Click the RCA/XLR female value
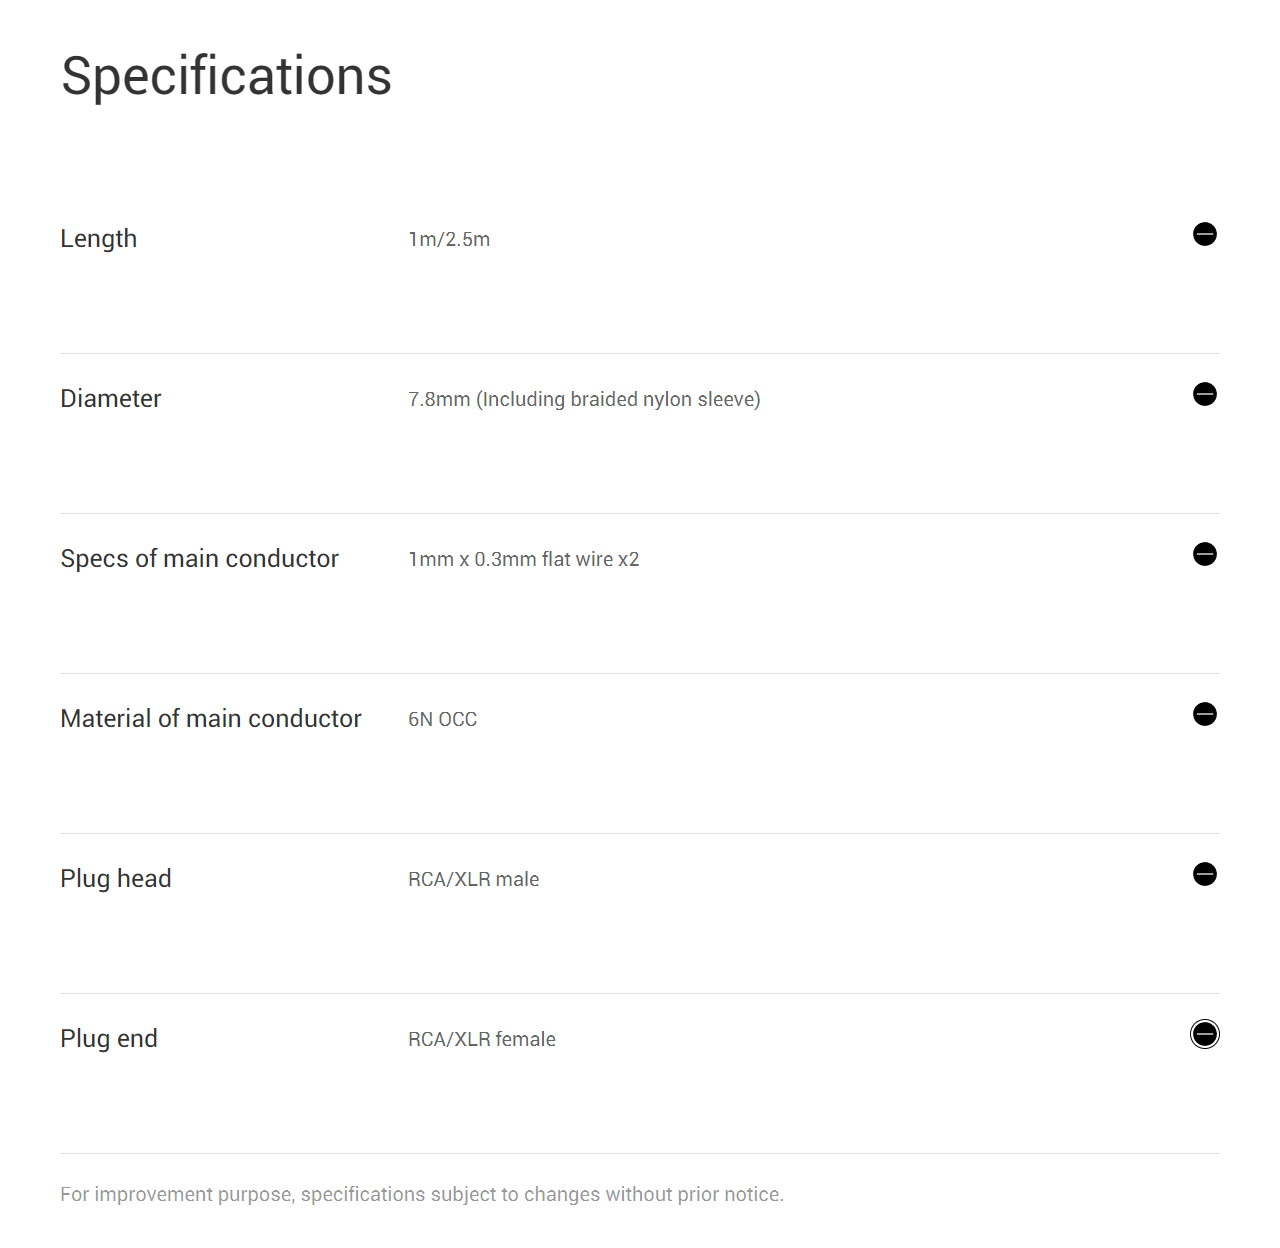Screen dimensions: 1280x1248 tap(481, 1039)
